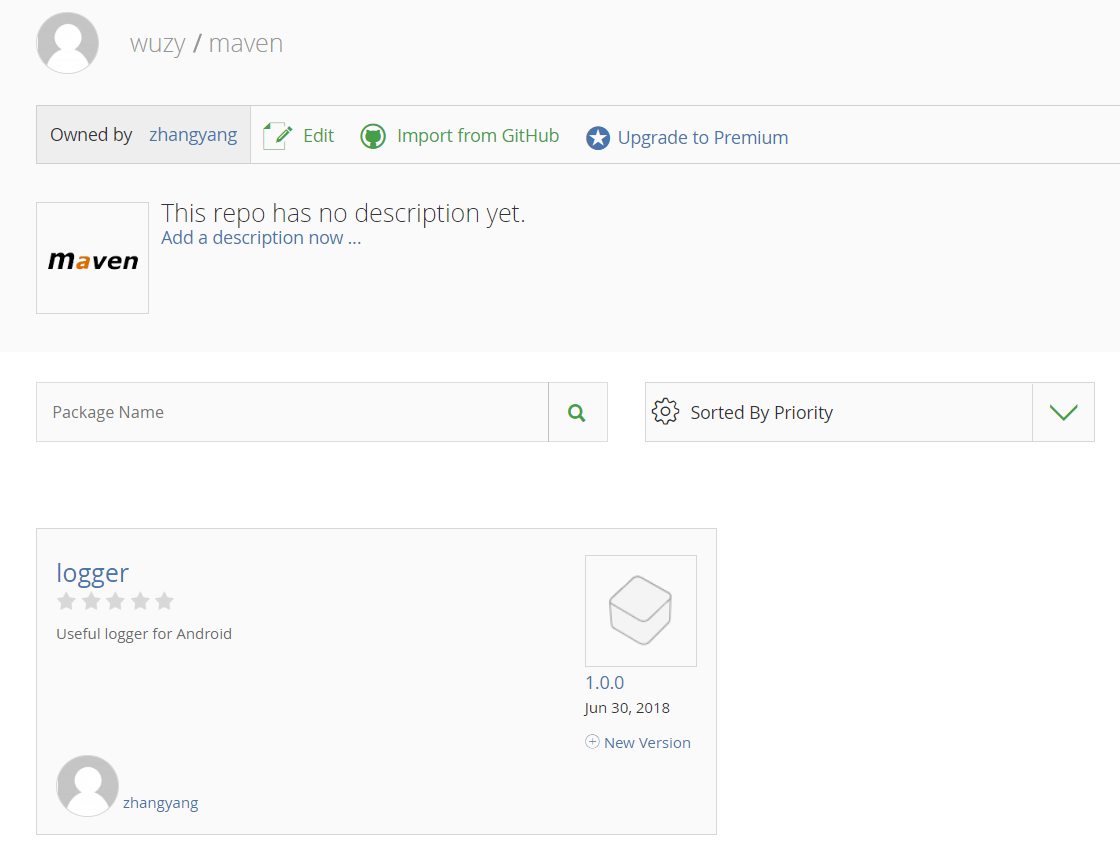Click the green search magnifier button
The width and height of the screenshot is (1120, 849).
click(x=577, y=412)
